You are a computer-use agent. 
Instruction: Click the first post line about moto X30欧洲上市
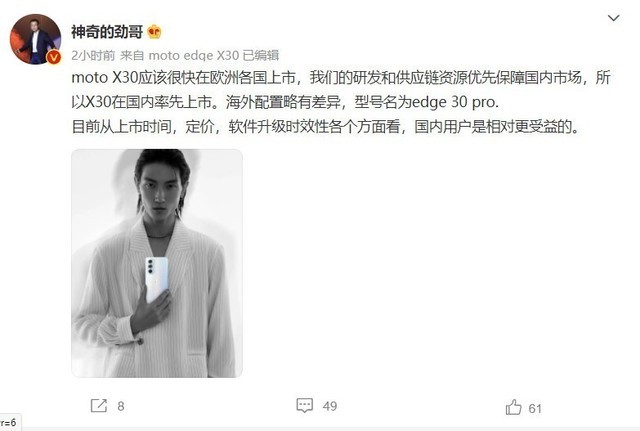pyautogui.click(x=341, y=78)
